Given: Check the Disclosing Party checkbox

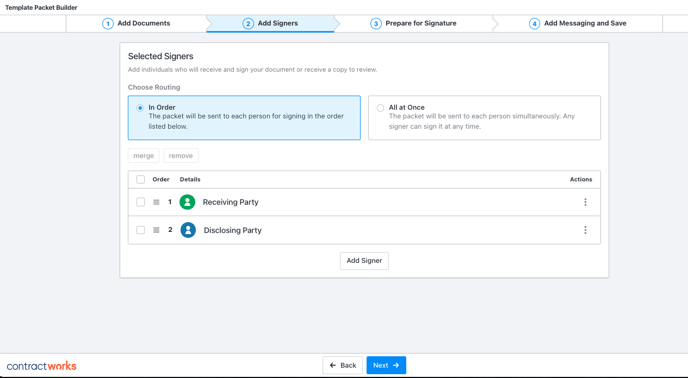Looking at the screenshot, I should pyautogui.click(x=140, y=230).
